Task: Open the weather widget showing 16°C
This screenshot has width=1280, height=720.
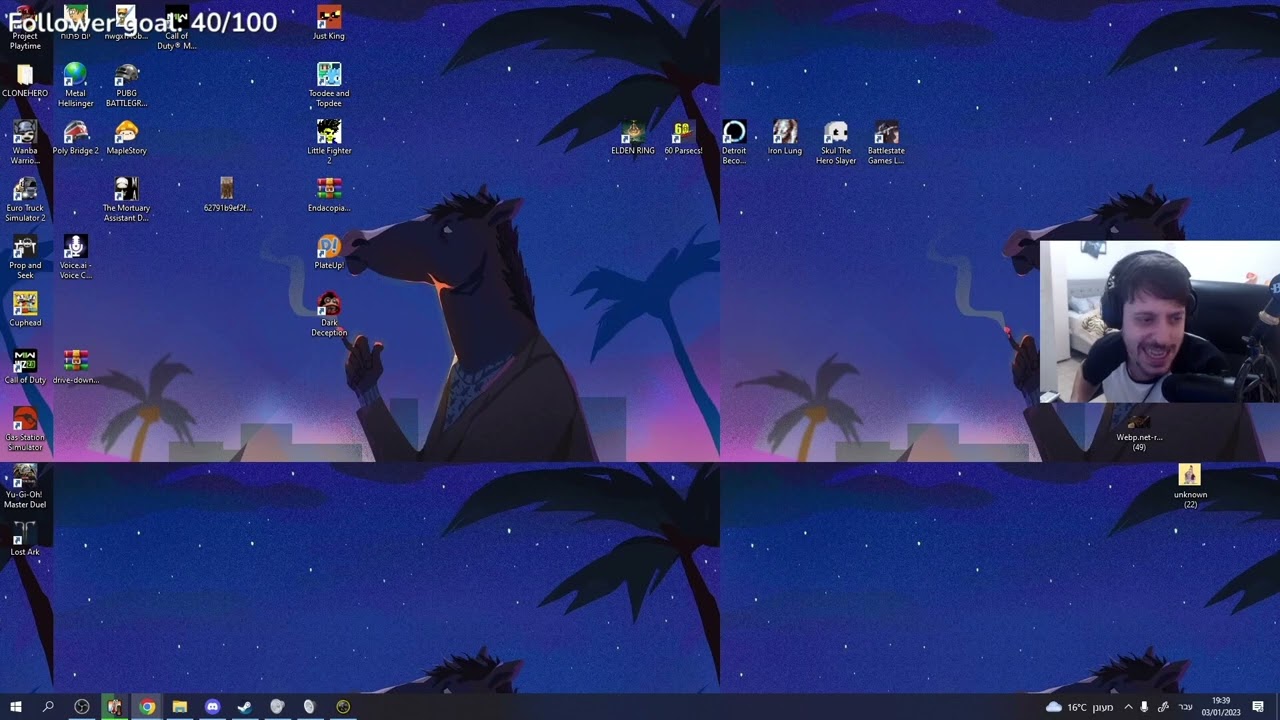Action: pos(1079,707)
